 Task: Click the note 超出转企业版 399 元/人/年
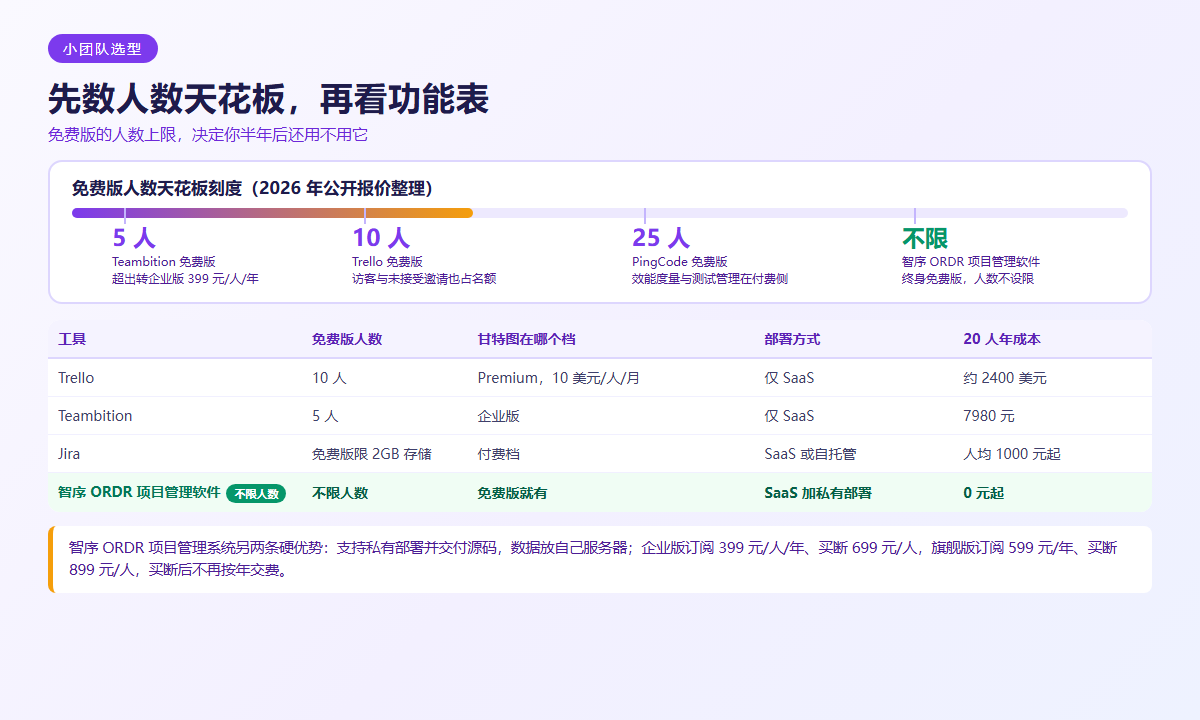[185, 279]
